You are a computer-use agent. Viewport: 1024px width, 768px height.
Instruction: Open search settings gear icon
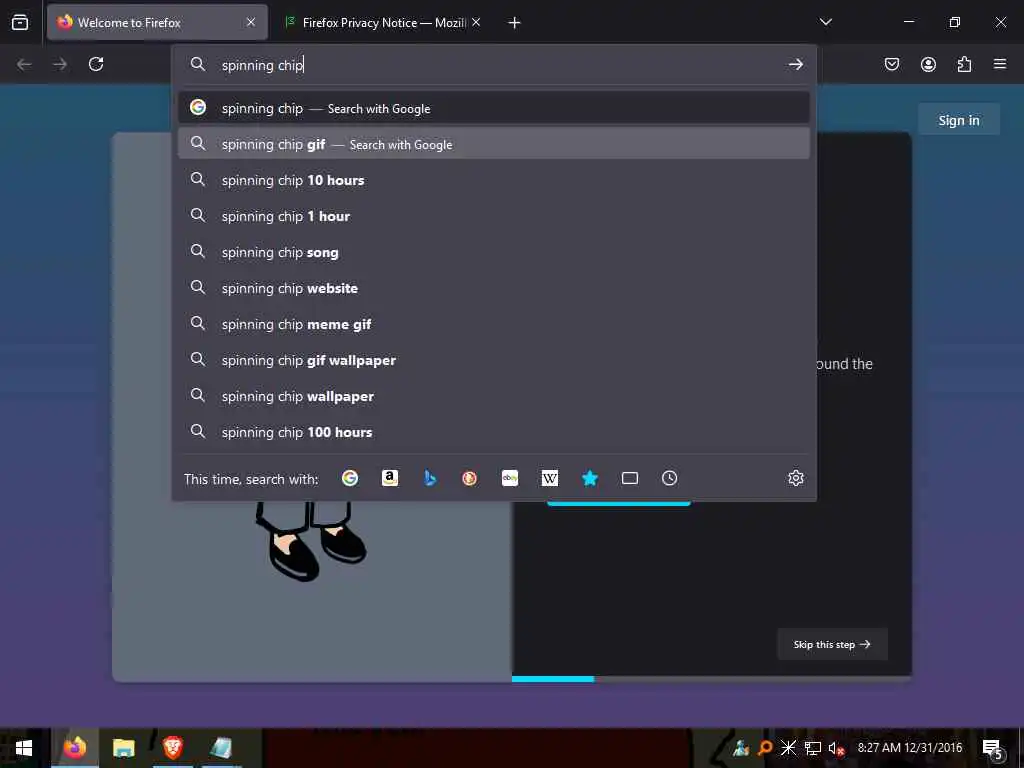click(795, 478)
